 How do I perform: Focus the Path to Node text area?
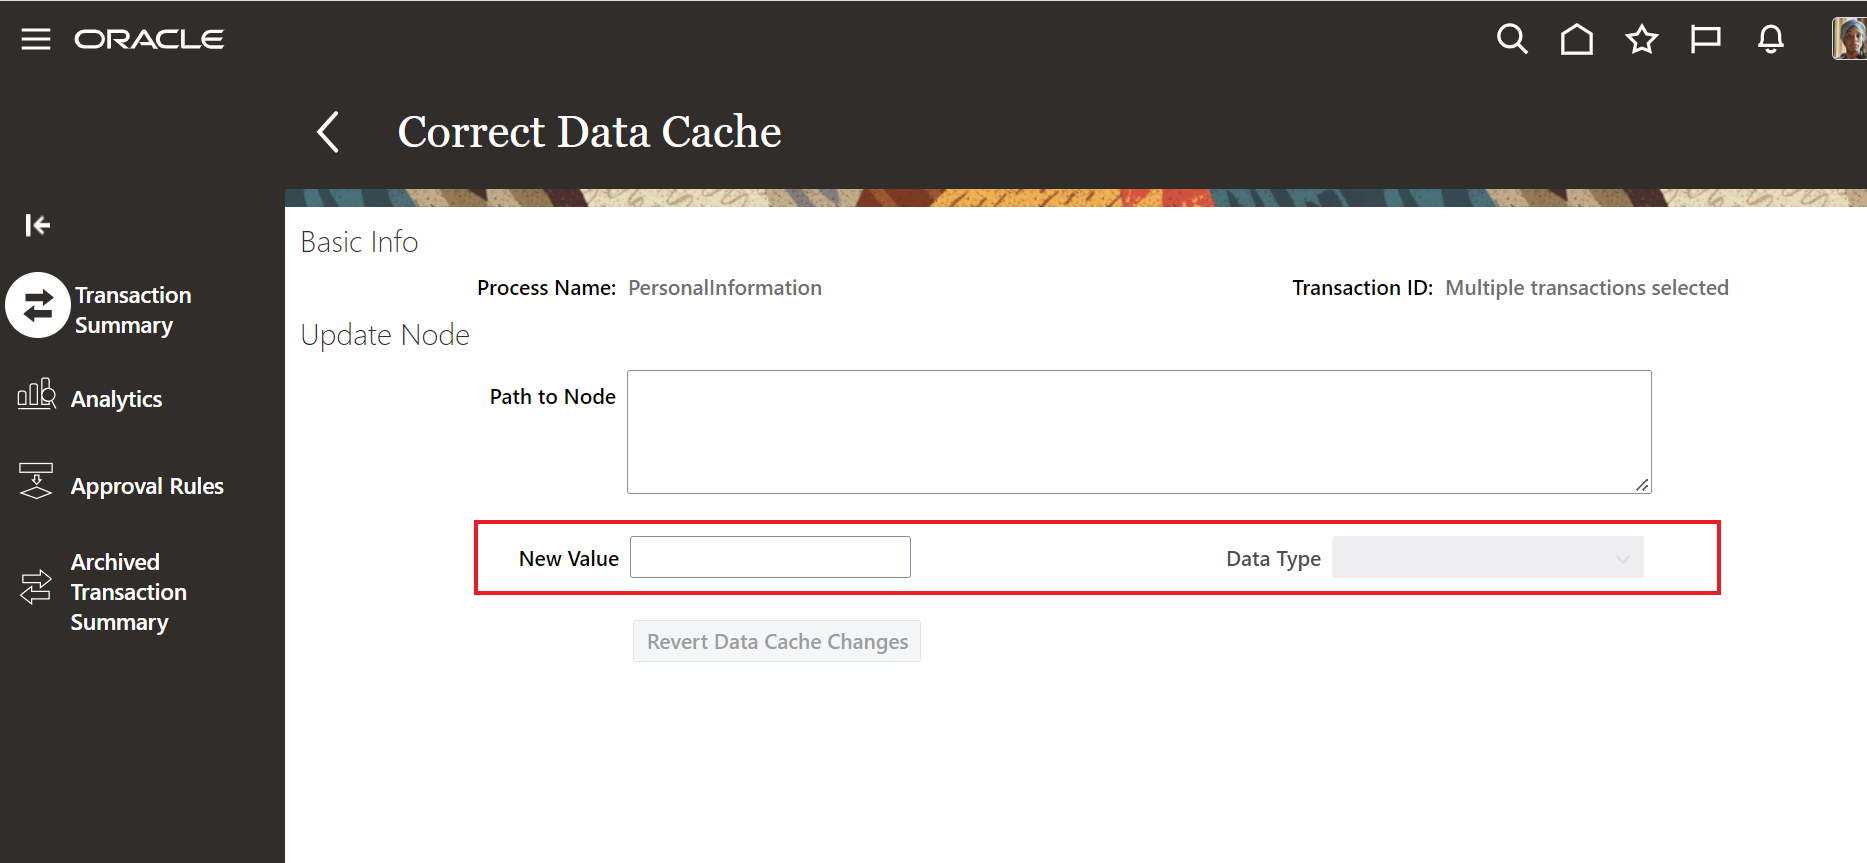pyautogui.click(x=1138, y=432)
